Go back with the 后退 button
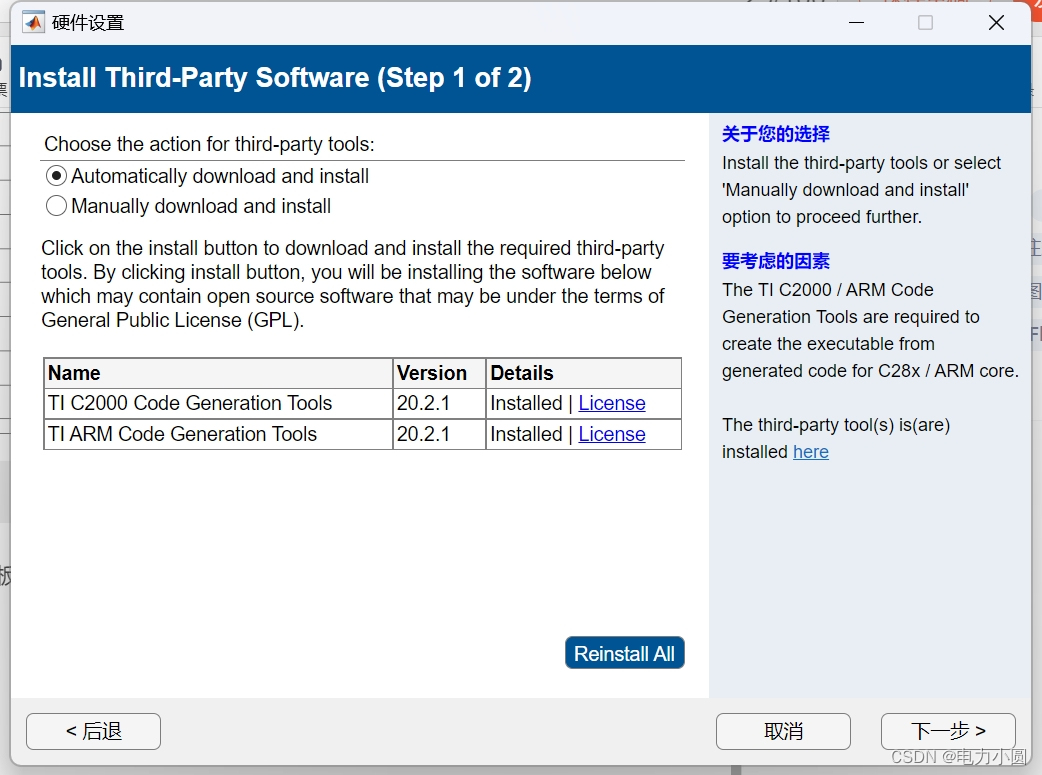Screen dimensions: 1042x775 coord(93,731)
